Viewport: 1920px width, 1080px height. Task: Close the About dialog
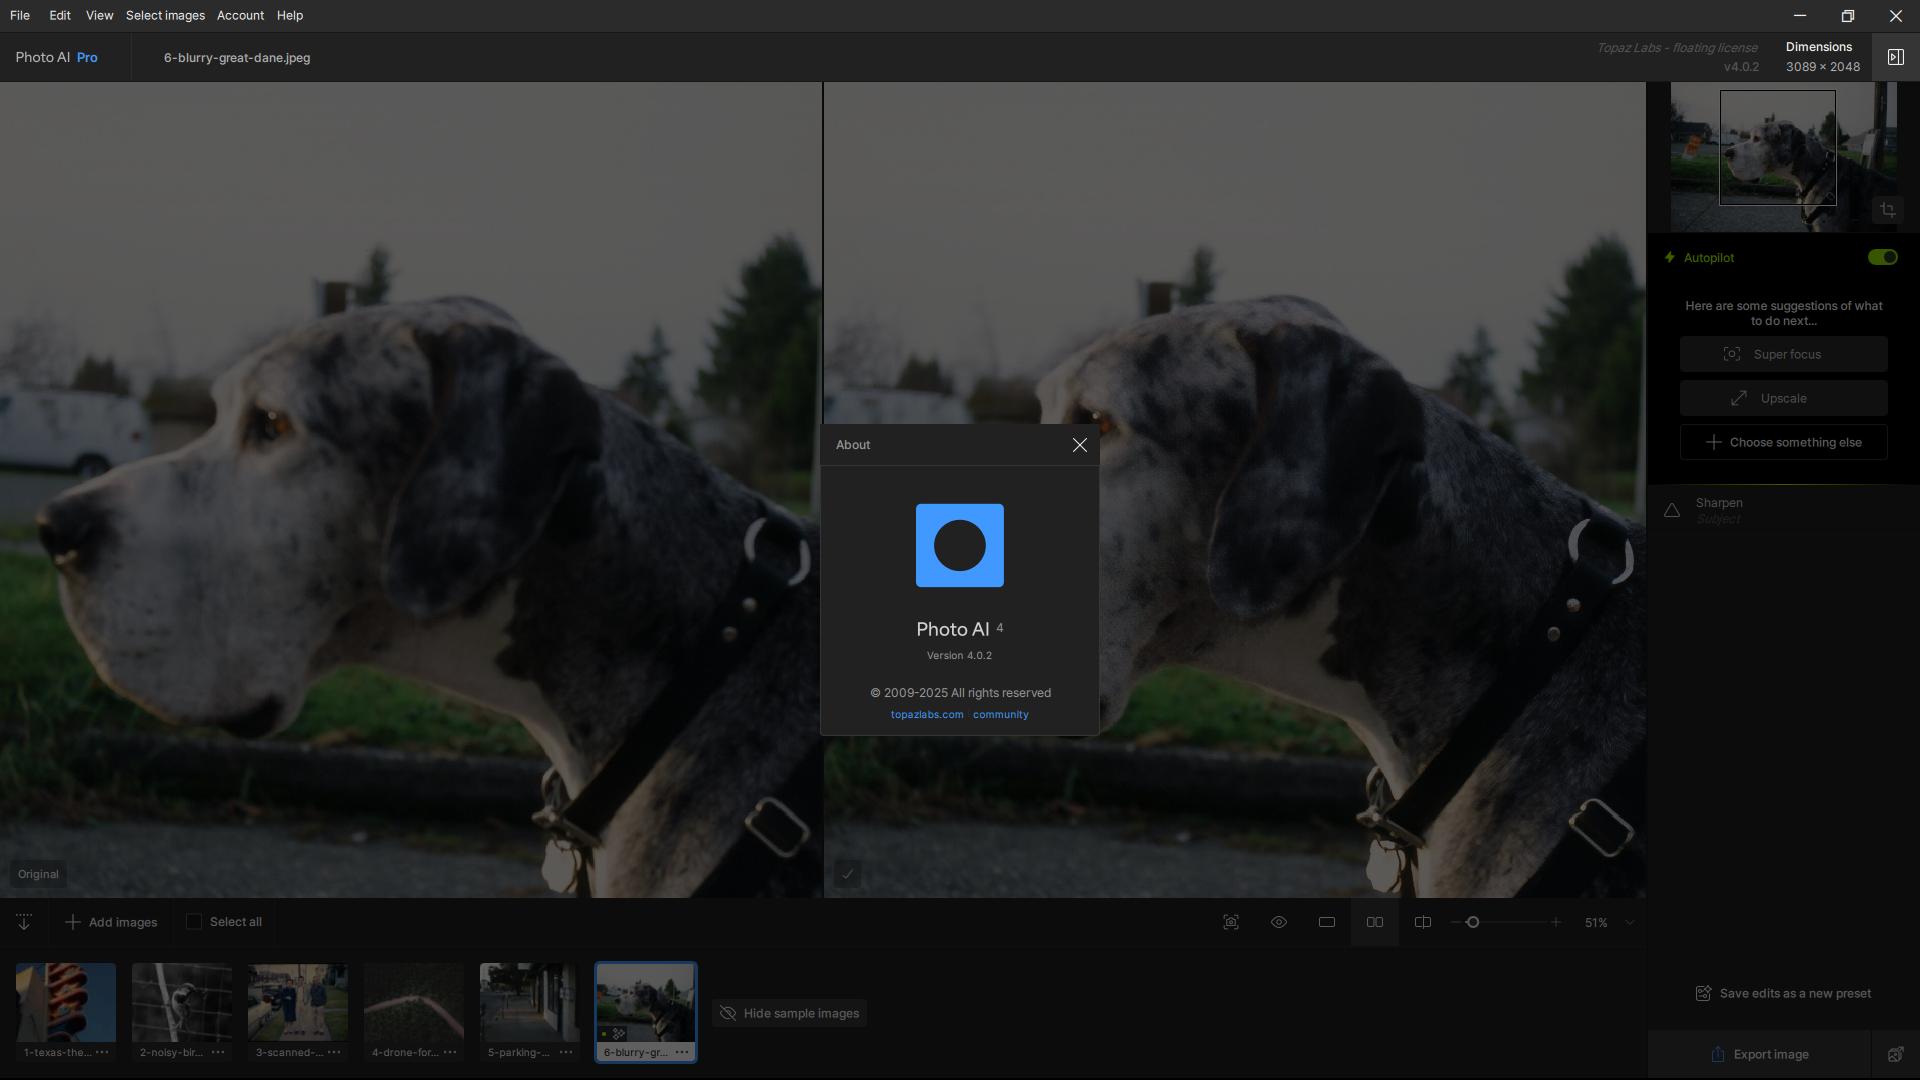tap(1080, 445)
